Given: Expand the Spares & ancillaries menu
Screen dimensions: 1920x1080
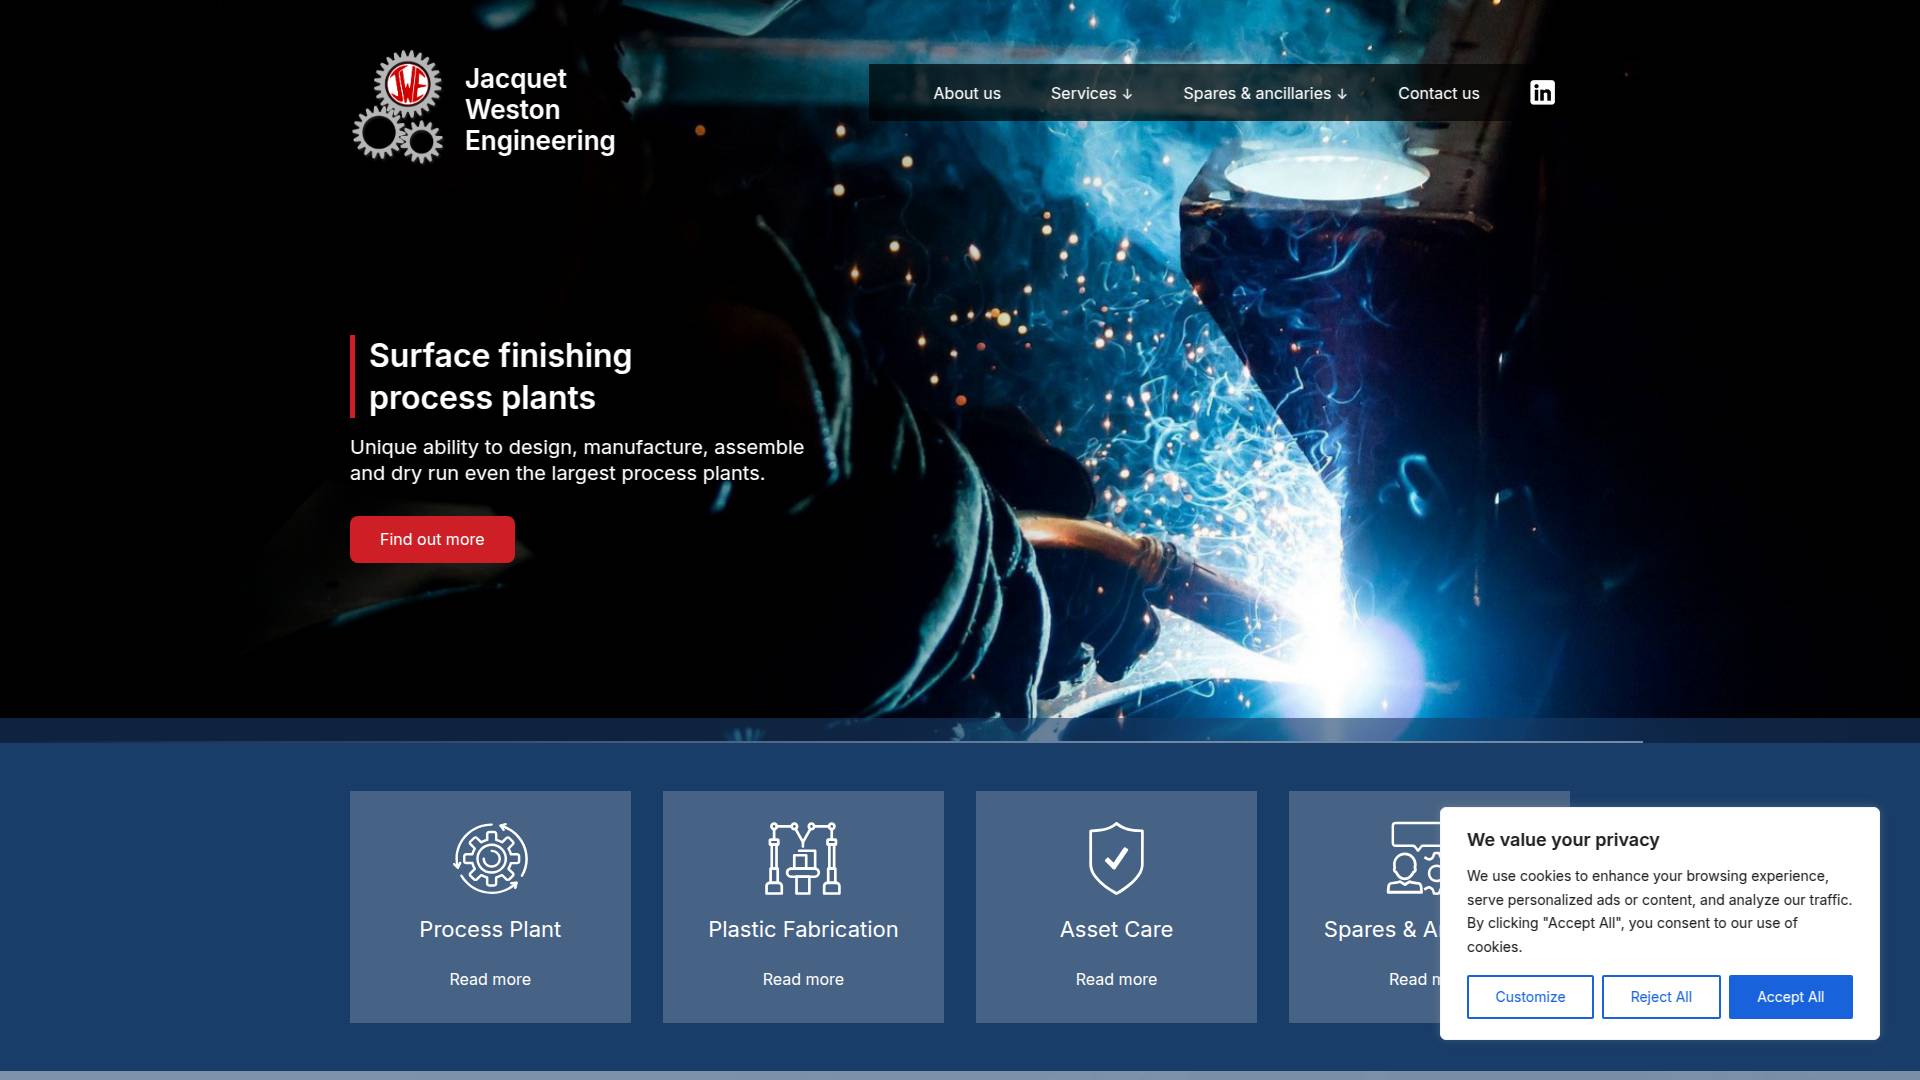Looking at the screenshot, I should click(1264, 93).
